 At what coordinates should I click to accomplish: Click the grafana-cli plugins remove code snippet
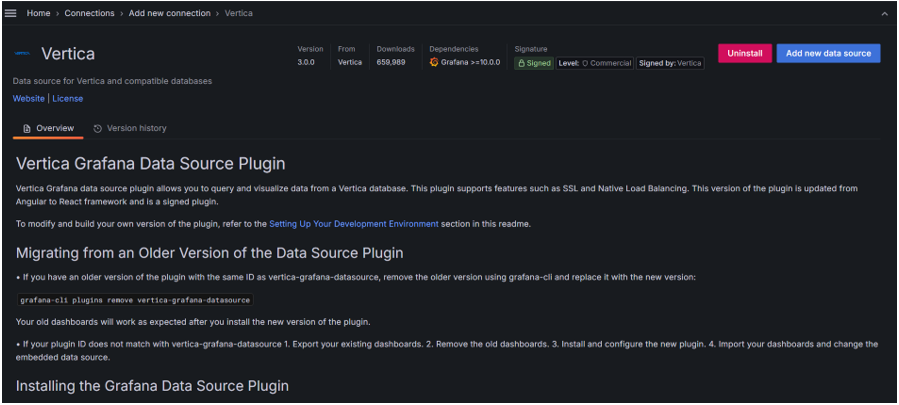[x=136, y=300]
